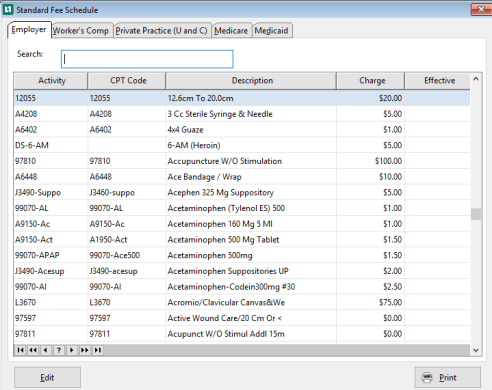Sort by the Effective column header

[x=438, y=81]
